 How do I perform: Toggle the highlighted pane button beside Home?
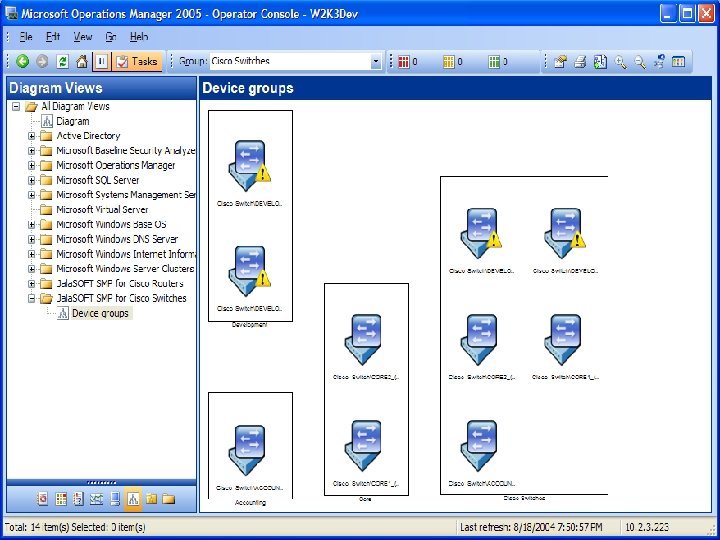[101, 62]
